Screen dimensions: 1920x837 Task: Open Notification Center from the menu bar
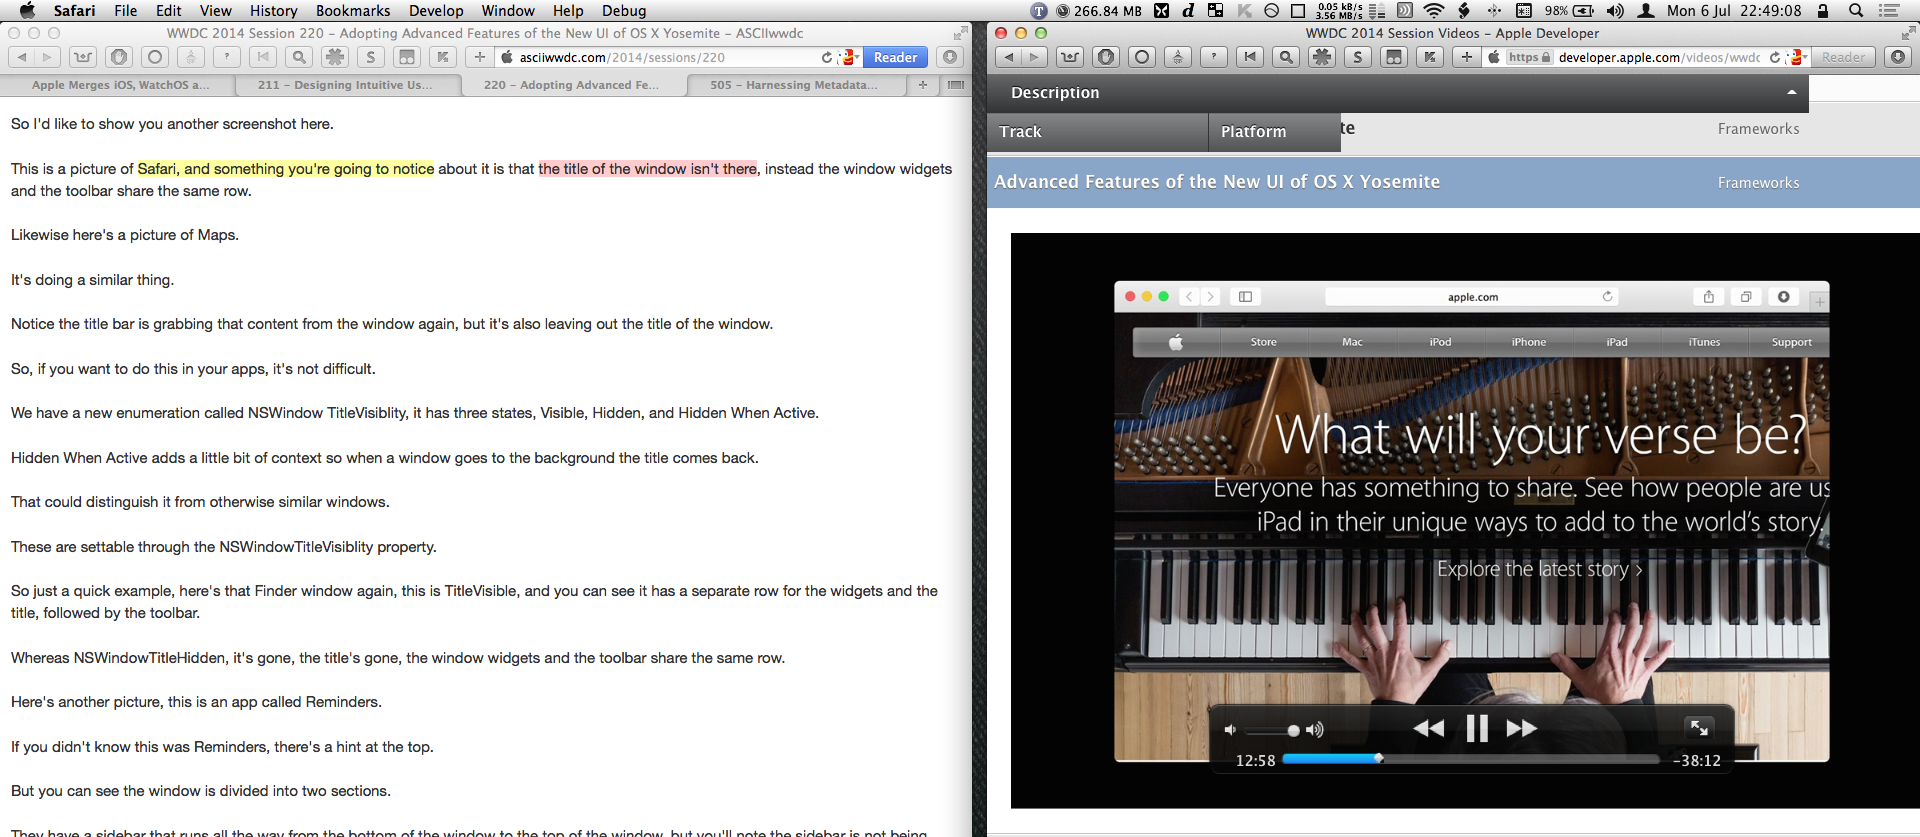1889,11
